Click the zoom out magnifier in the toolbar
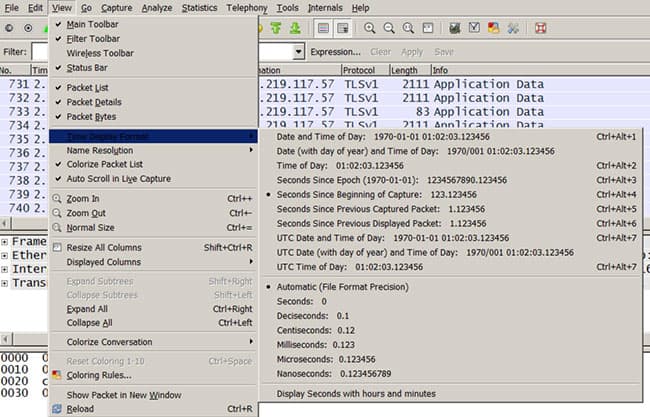The height and width of the screenshot is (417, 650). pos(389,28)
